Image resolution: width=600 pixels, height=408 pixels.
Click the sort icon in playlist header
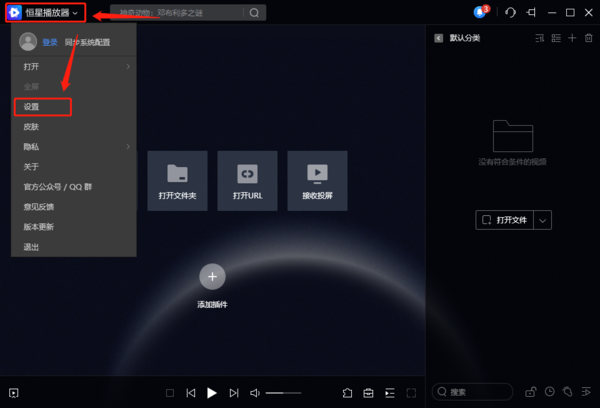(540, 38)
